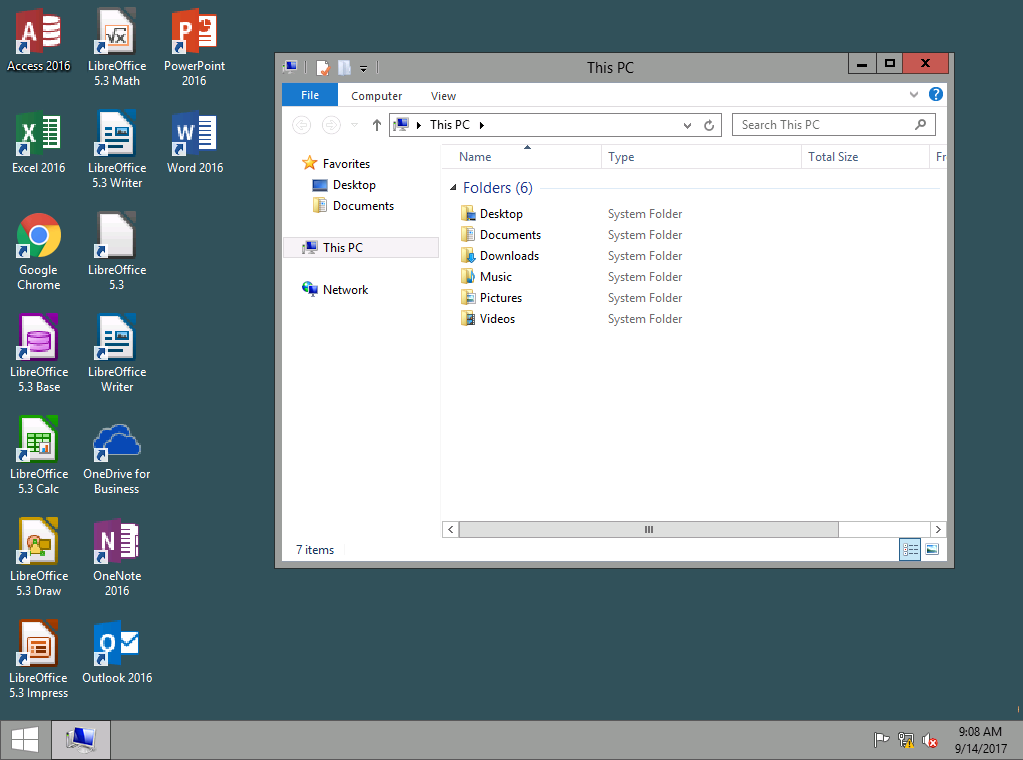Open the quick access toolbar customize dropdown
1023x760 pixels.
pos(364,67)
